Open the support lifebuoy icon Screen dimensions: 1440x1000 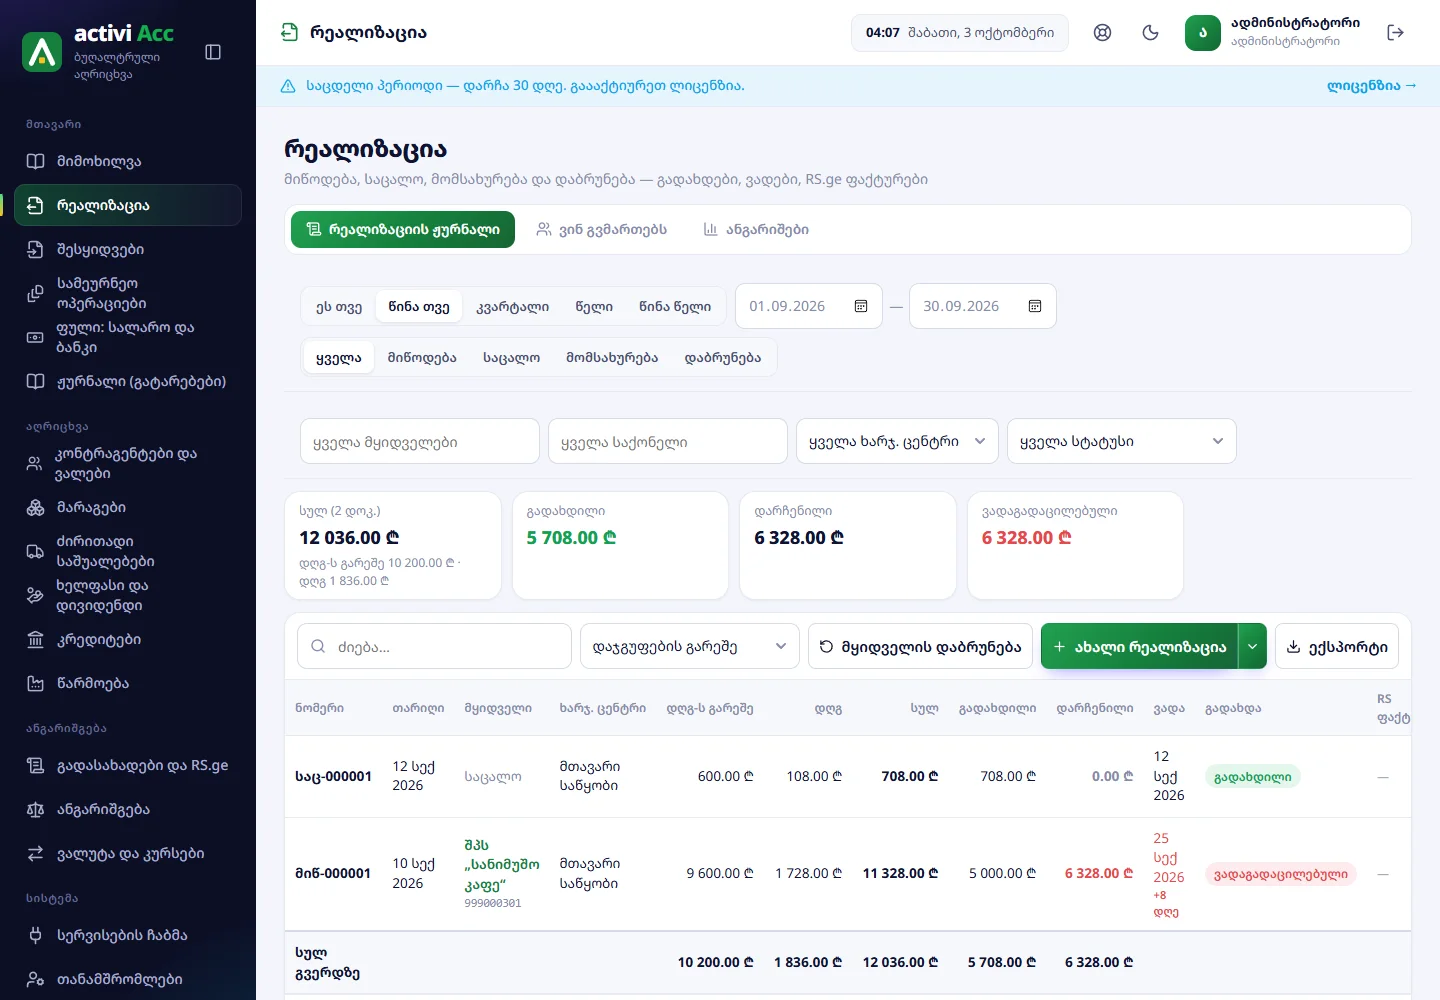1102,33
